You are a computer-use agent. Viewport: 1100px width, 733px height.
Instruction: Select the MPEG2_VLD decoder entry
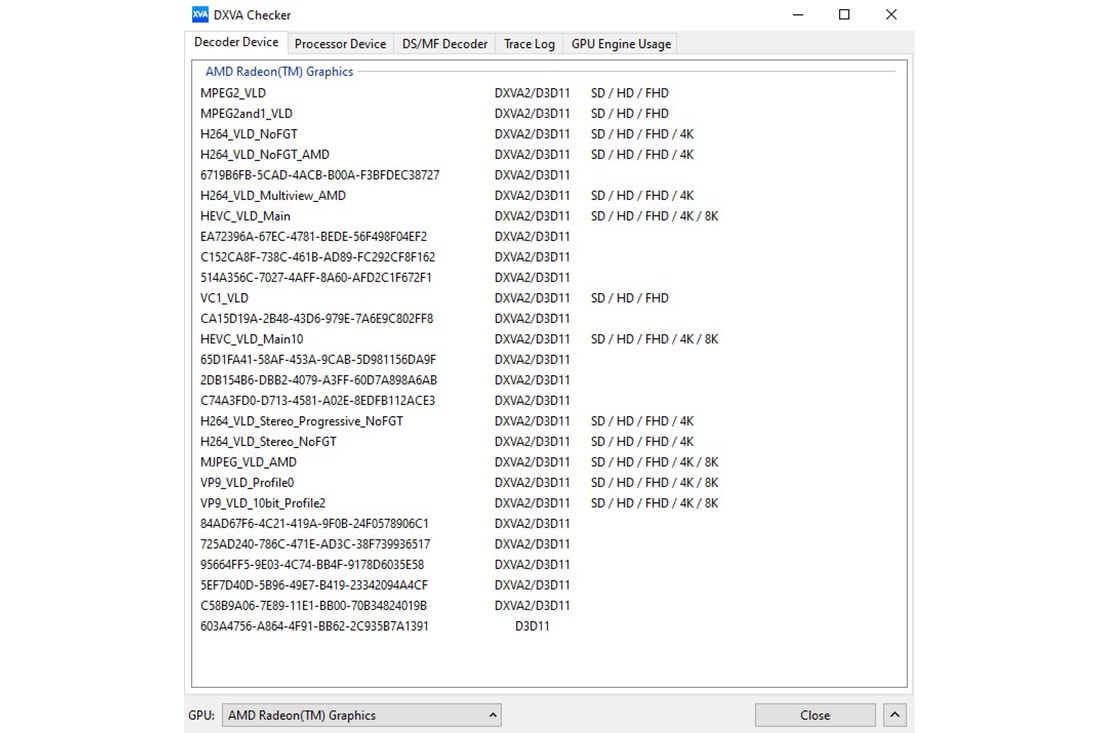pos(233,93)
